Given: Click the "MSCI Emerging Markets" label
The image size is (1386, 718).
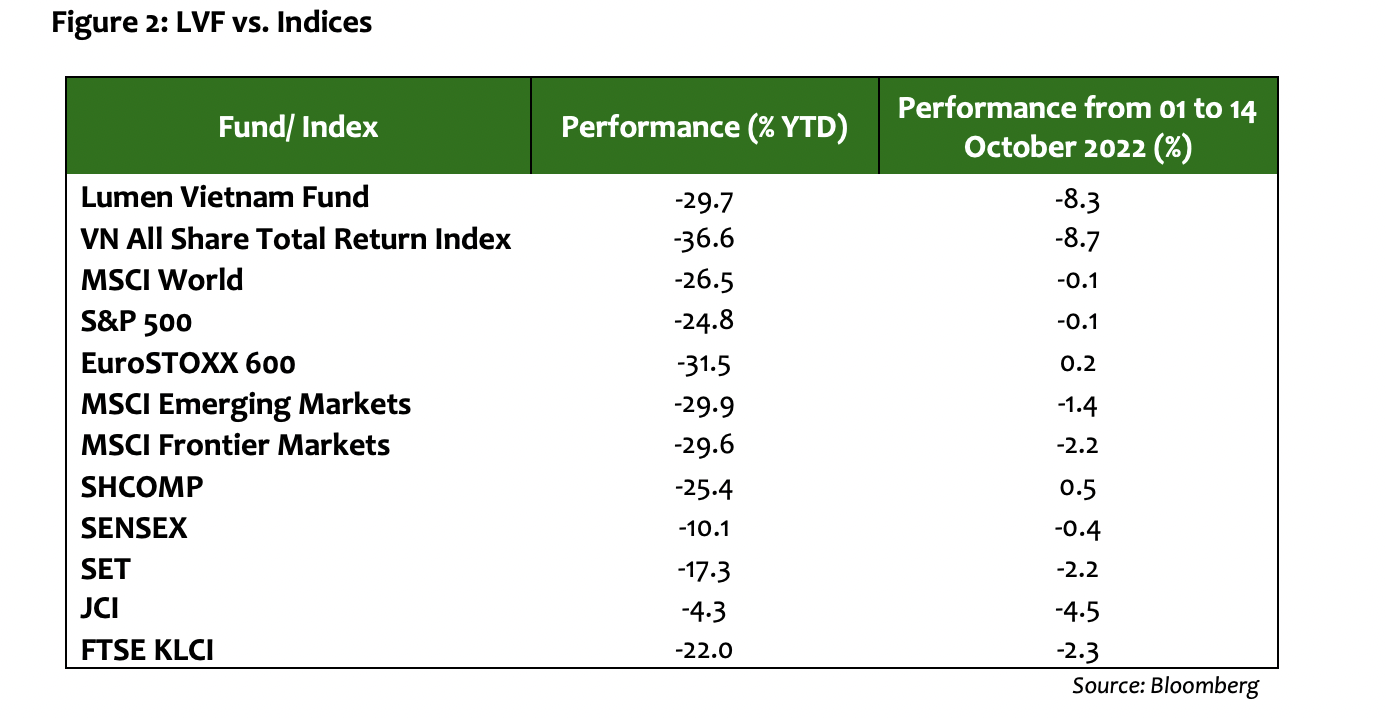Looking at the screenshot, I should pos(246,404).
